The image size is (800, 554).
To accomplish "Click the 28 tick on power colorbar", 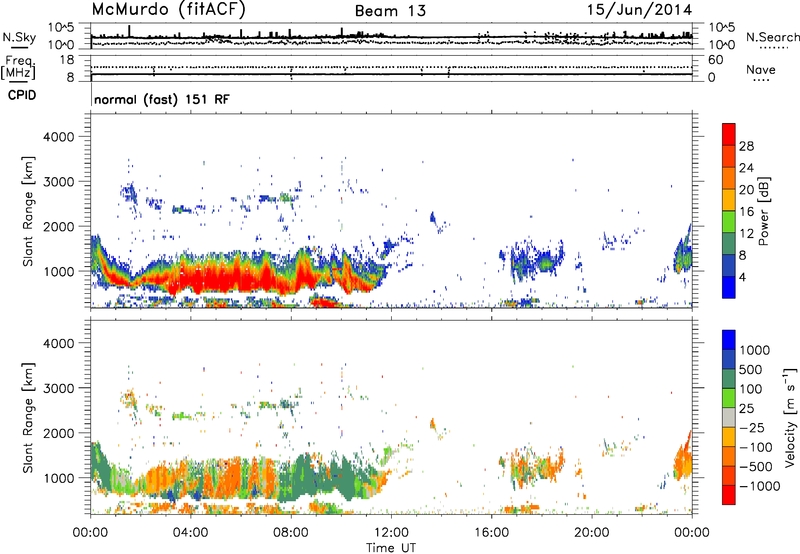I will click(746, 146).
